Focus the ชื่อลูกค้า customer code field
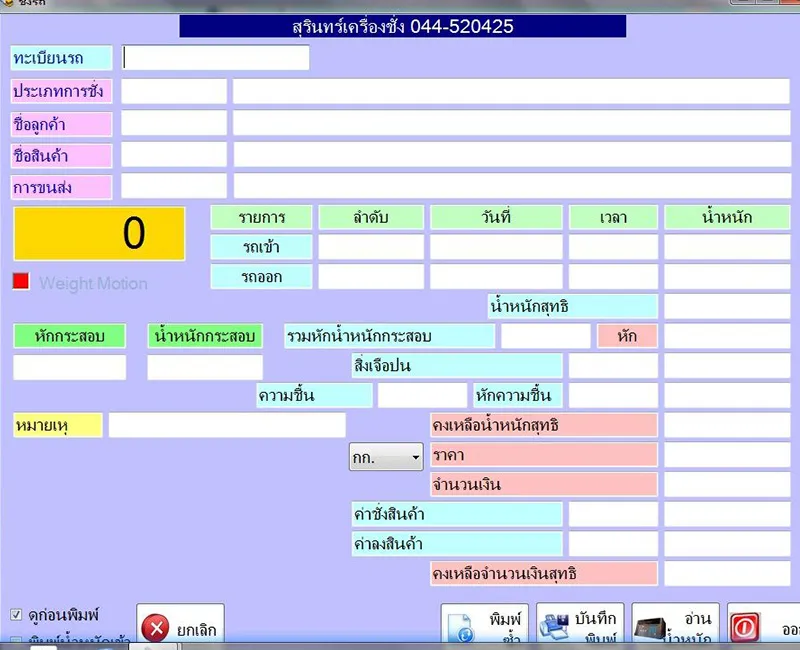The image size is (800, 650). (174, 123)
